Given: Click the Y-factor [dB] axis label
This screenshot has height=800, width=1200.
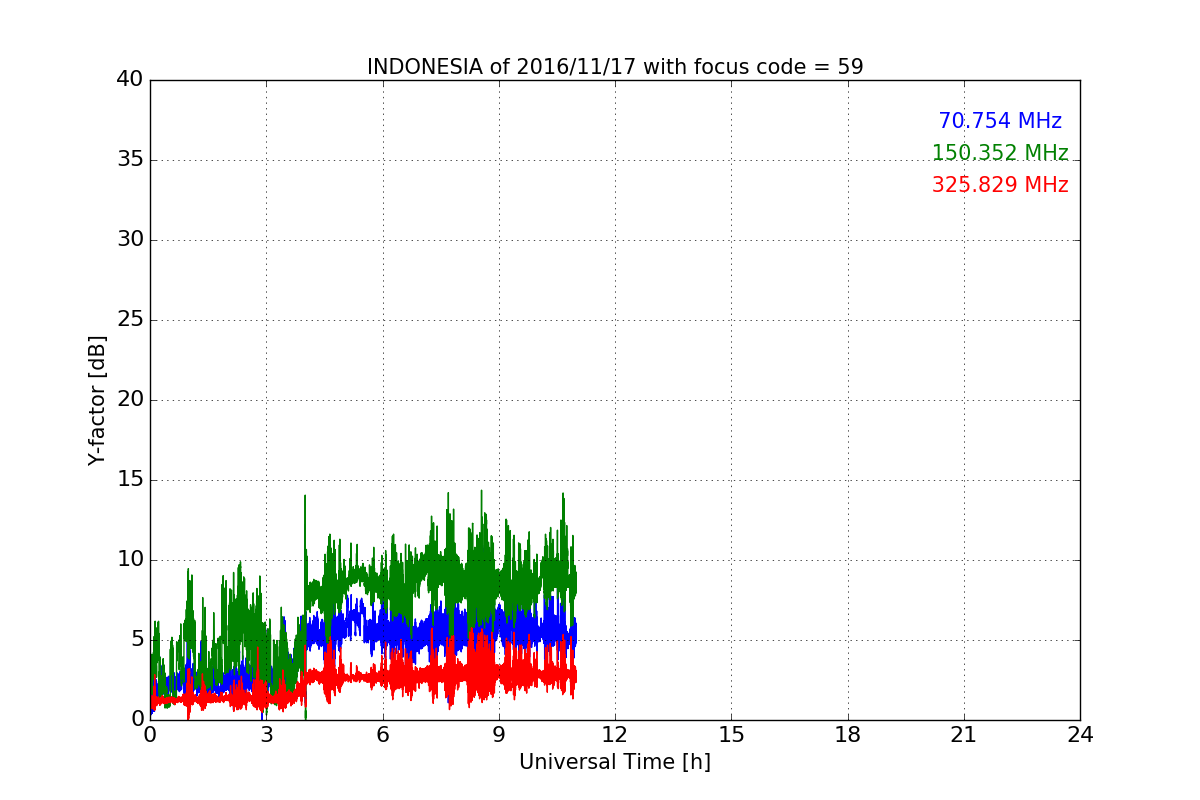Looking at the screenshot, I should [97, 400].
